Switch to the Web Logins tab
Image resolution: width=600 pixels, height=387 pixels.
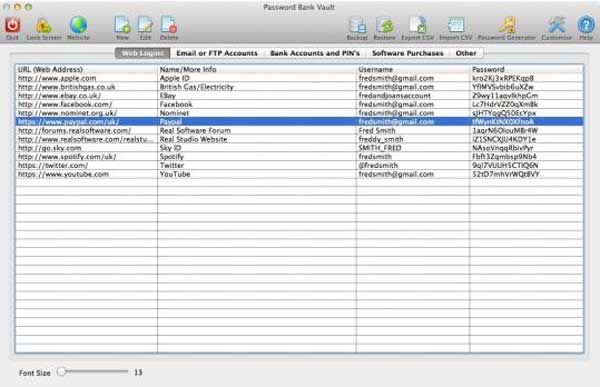pyautogui.click(x=143, y=53)
